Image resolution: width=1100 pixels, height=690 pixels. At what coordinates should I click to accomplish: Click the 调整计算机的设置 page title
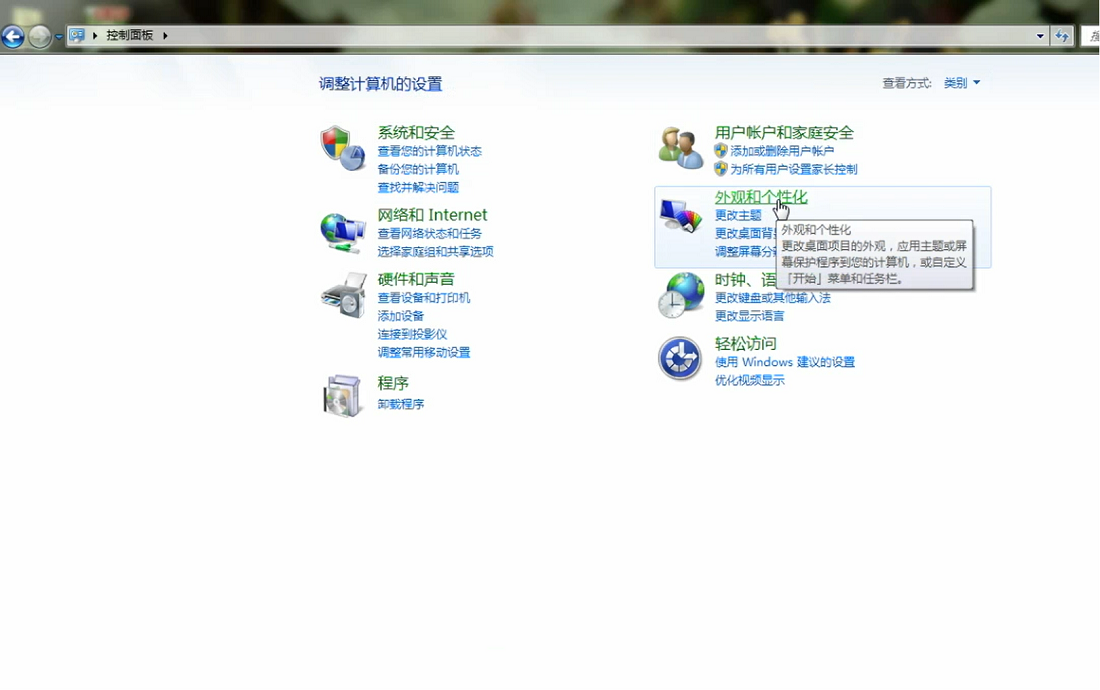[380, 84]
